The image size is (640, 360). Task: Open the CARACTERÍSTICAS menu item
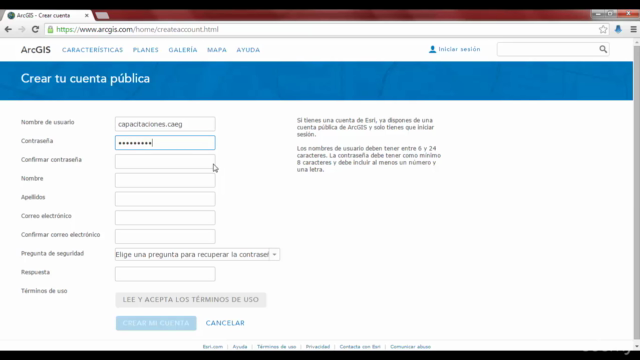tap(92, 50)
